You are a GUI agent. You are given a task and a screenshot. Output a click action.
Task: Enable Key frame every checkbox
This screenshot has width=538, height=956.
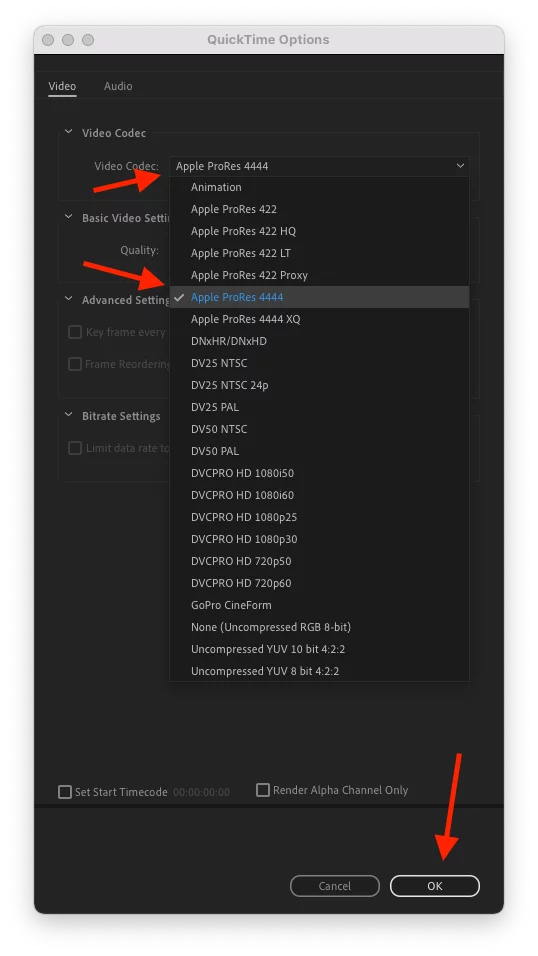(75, 332)
